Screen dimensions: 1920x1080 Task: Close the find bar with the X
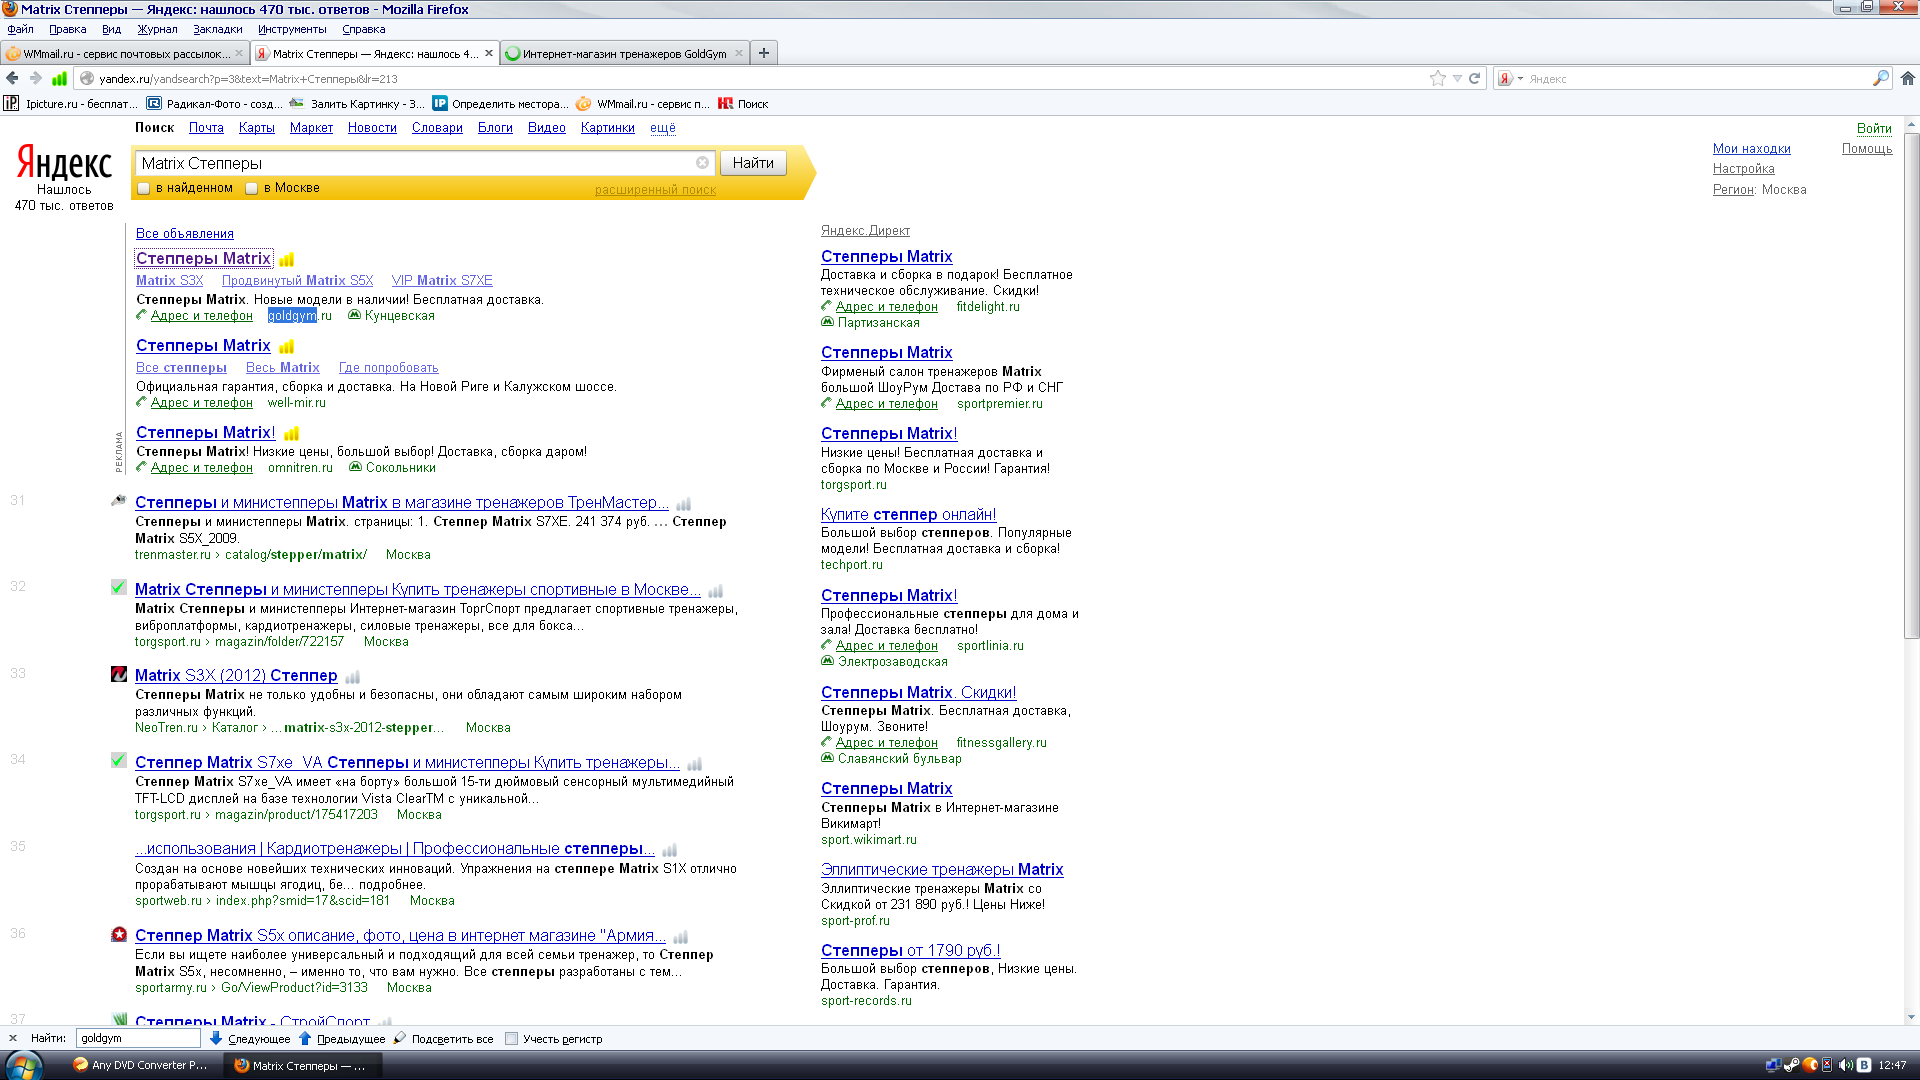[13, 1038]
